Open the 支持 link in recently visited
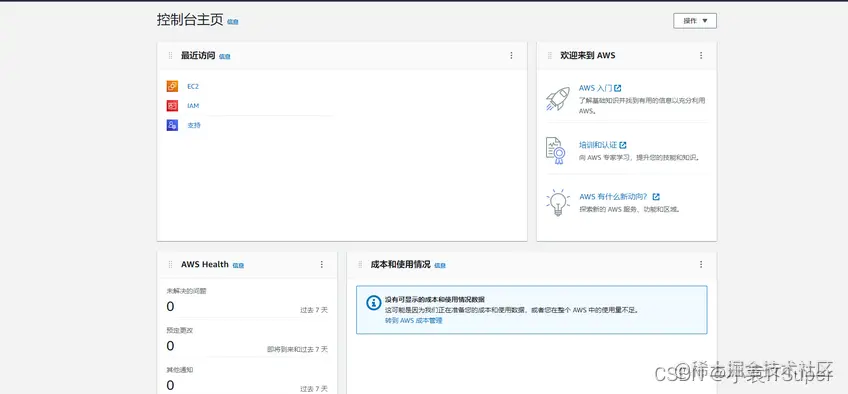 pyautogui.click(x=194, y=125)
